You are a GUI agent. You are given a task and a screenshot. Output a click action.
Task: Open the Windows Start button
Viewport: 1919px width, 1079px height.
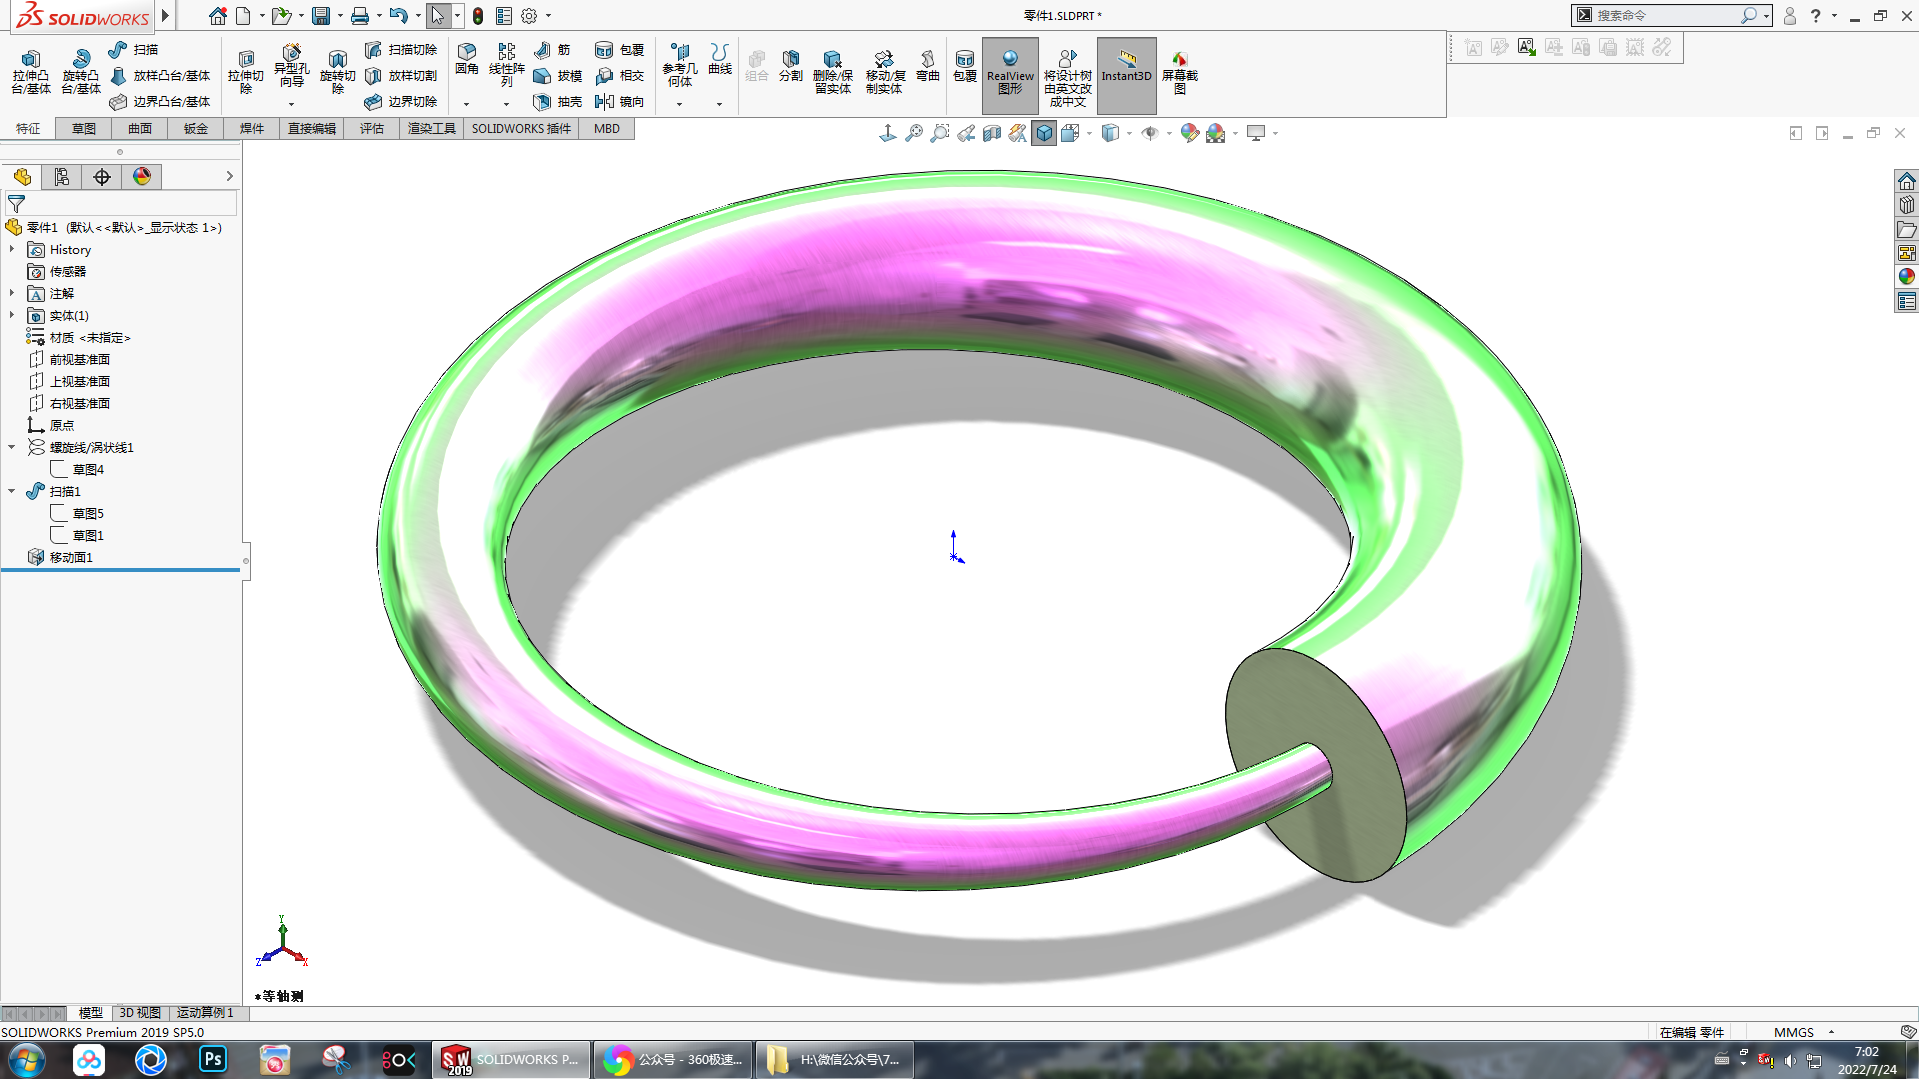[27, 1059]
